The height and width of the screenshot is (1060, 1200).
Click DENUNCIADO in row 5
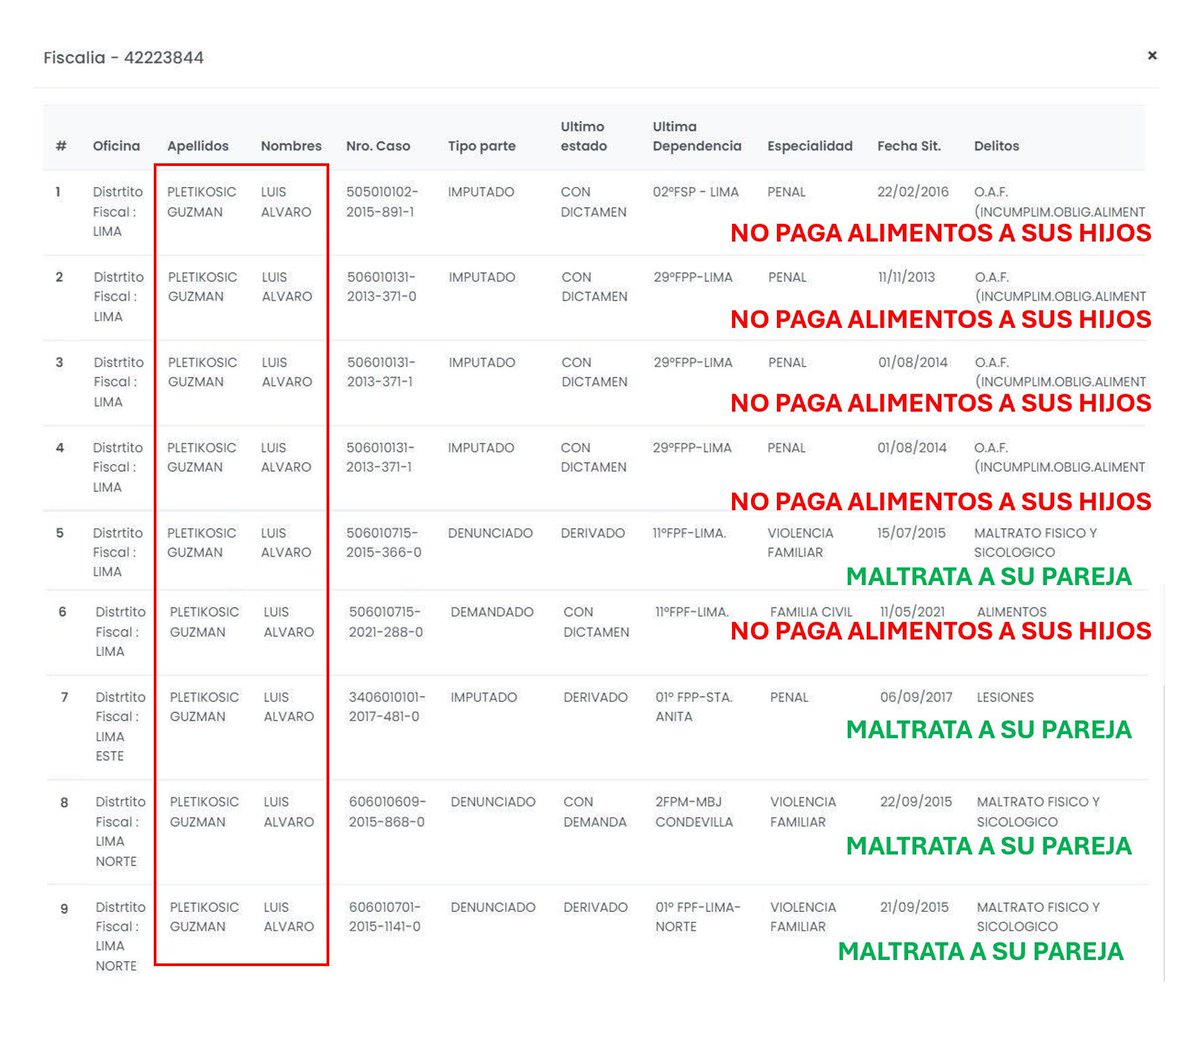[x=490, y=533]
